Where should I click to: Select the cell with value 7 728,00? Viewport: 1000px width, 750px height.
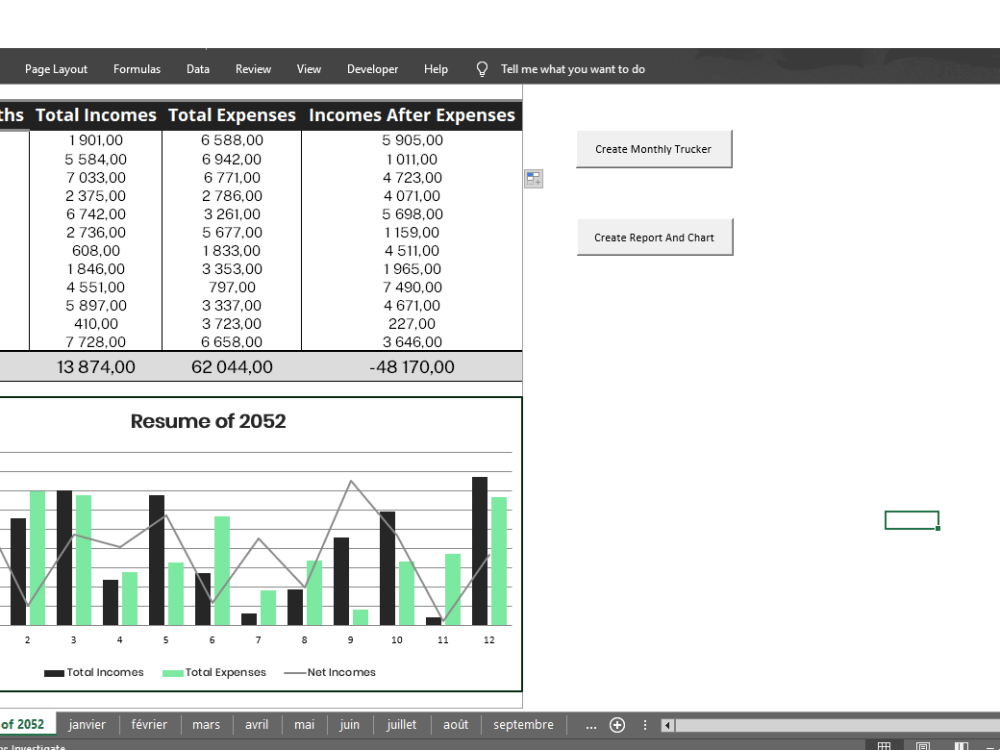pyautogui.click(x=96, y=342)
